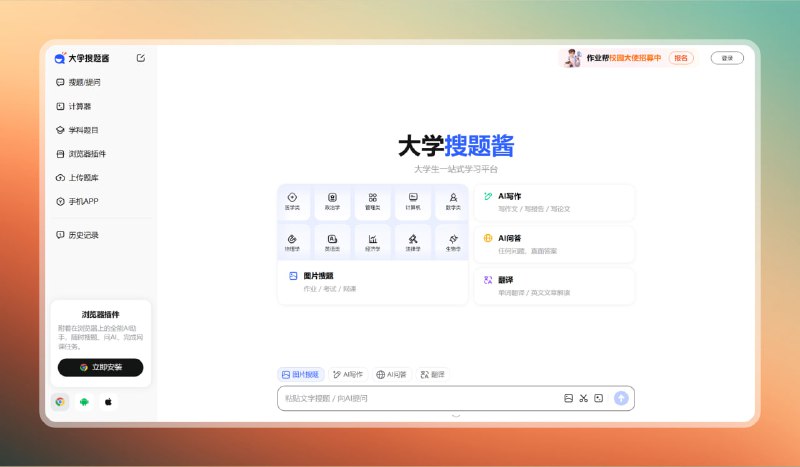
Task: Switch to 翻译 tab above input box
Action: coord(433,375)
